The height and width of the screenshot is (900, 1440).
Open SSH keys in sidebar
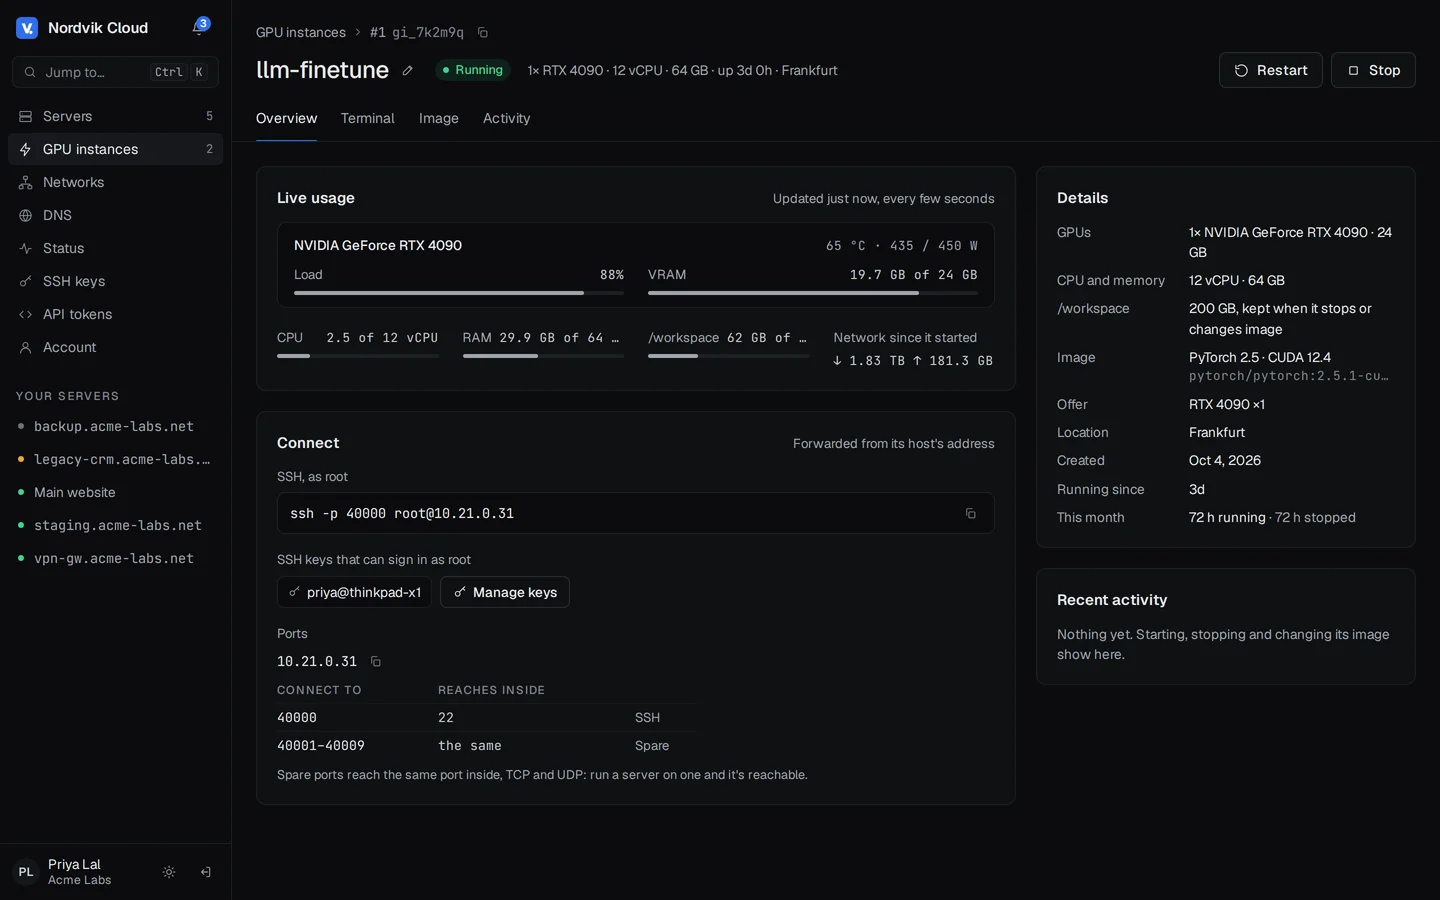(115, 281)
